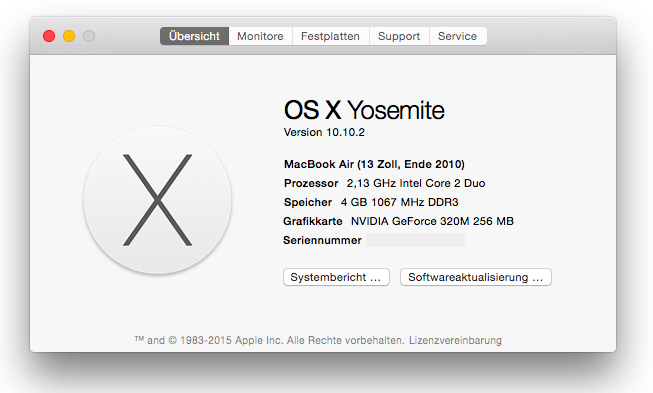653x393 pixels.
Task: Go to the Service tab
Action: [457, 36]
